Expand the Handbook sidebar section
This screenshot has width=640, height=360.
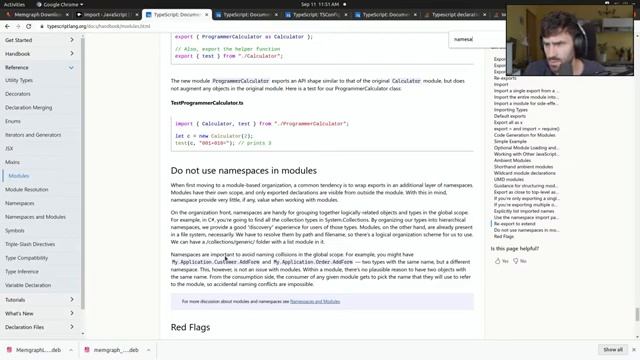click(x=72, y=53)
